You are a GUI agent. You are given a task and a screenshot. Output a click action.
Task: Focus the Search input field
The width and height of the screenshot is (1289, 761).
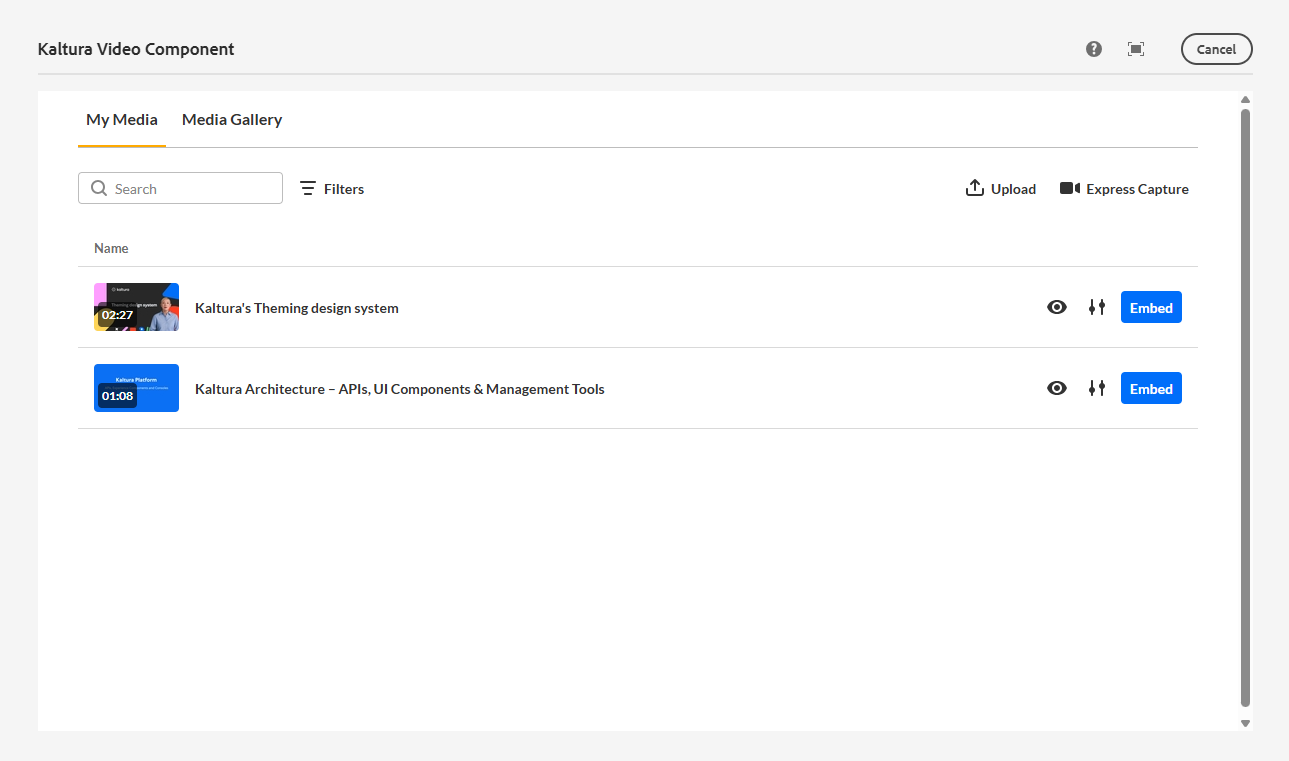[180, 189]
